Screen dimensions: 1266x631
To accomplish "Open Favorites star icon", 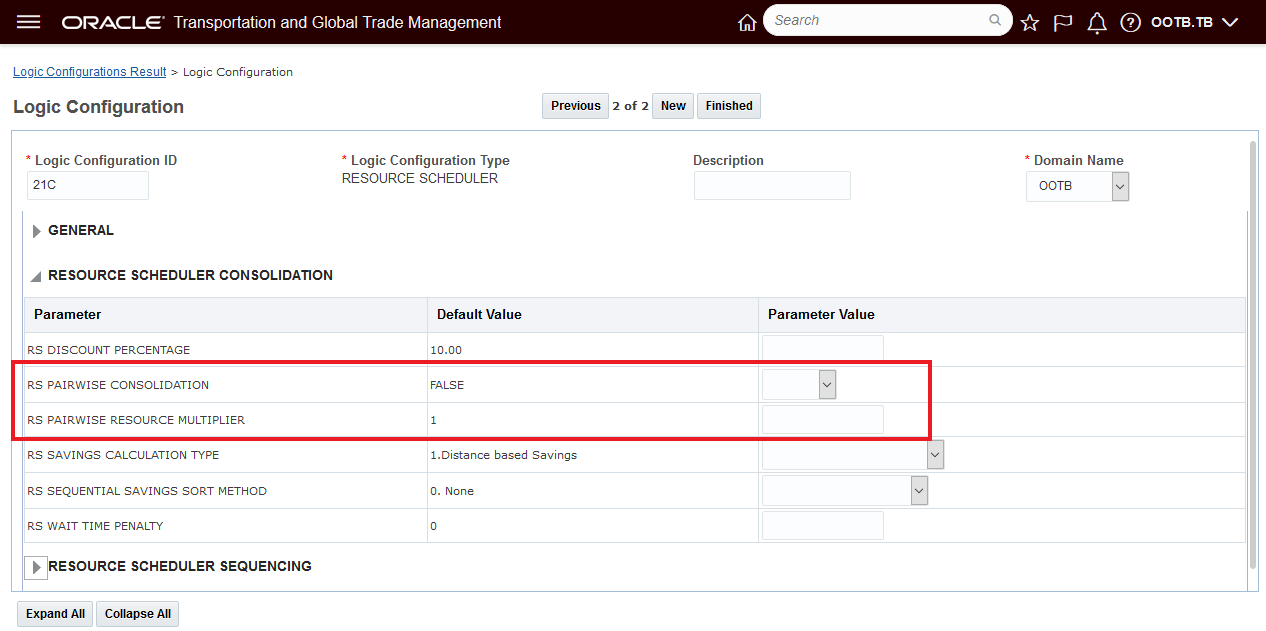I will pos(1030,22).
